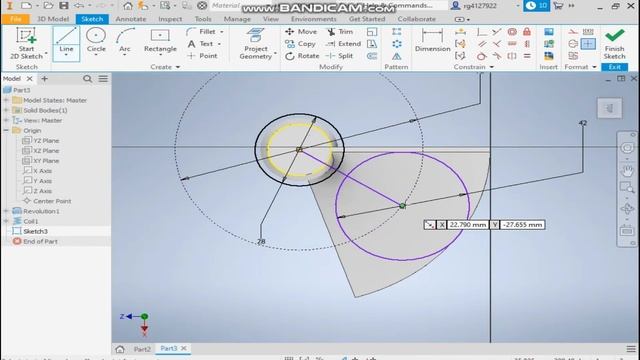Click Start 2D Sketch
Image resolution: width=640 pixels, height=360 pixels.
tap(27, 43)
